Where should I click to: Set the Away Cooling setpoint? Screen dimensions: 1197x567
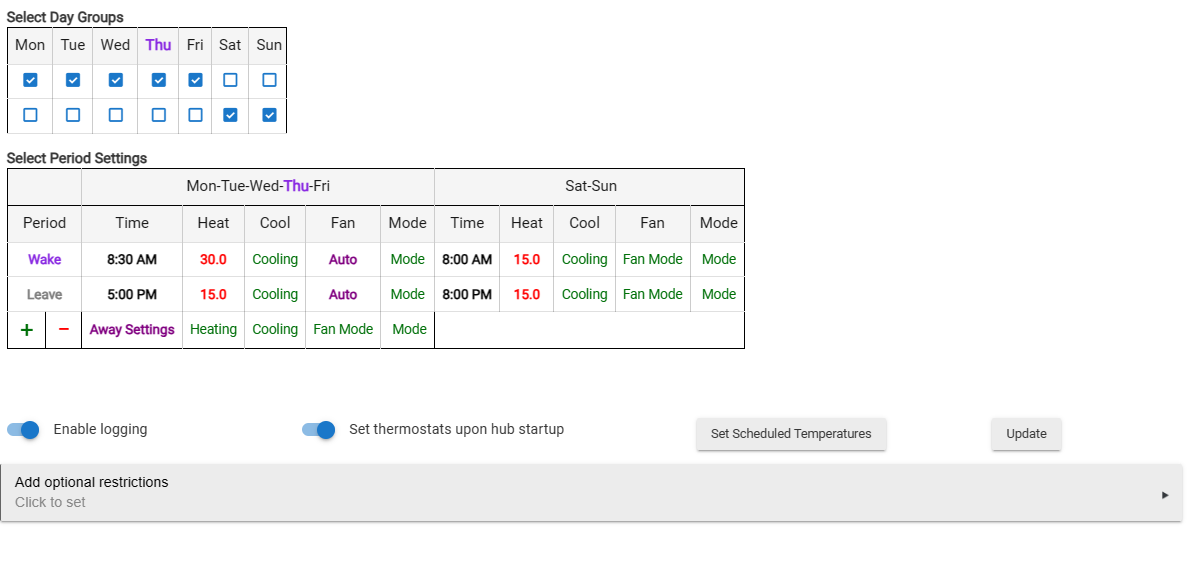275,330
